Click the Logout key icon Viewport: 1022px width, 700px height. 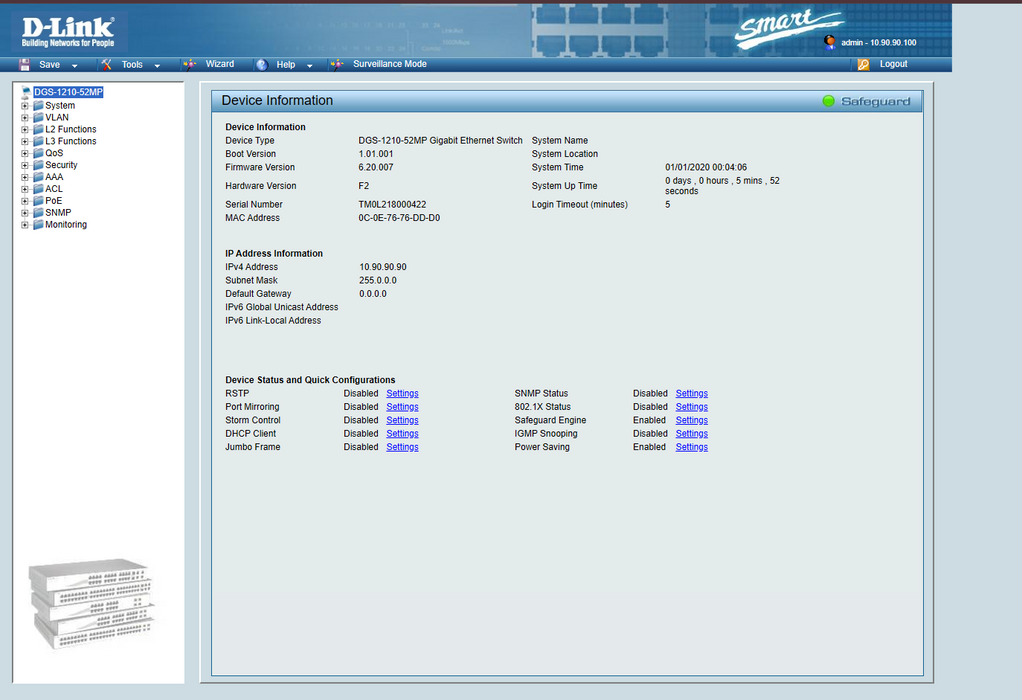point(864,65)
